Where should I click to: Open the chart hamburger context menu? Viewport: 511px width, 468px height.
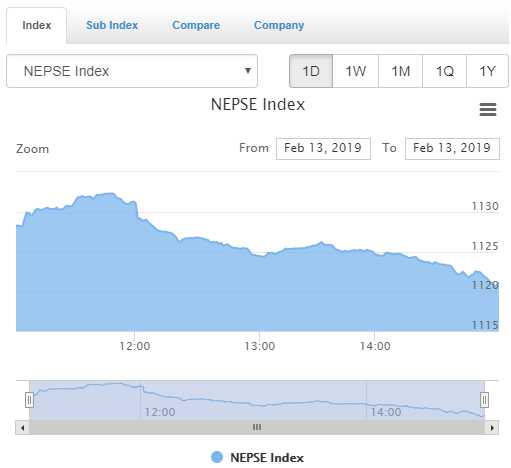pyautogui.click(x=488, y=109)
